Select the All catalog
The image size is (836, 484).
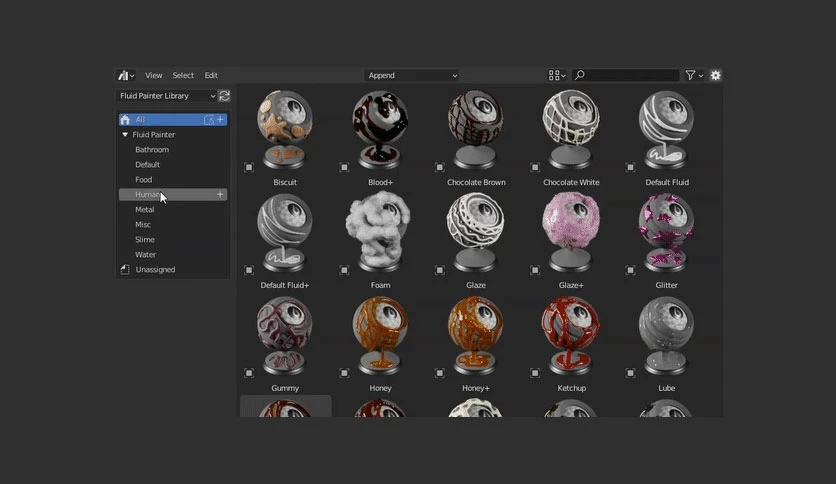click(173, 119)
